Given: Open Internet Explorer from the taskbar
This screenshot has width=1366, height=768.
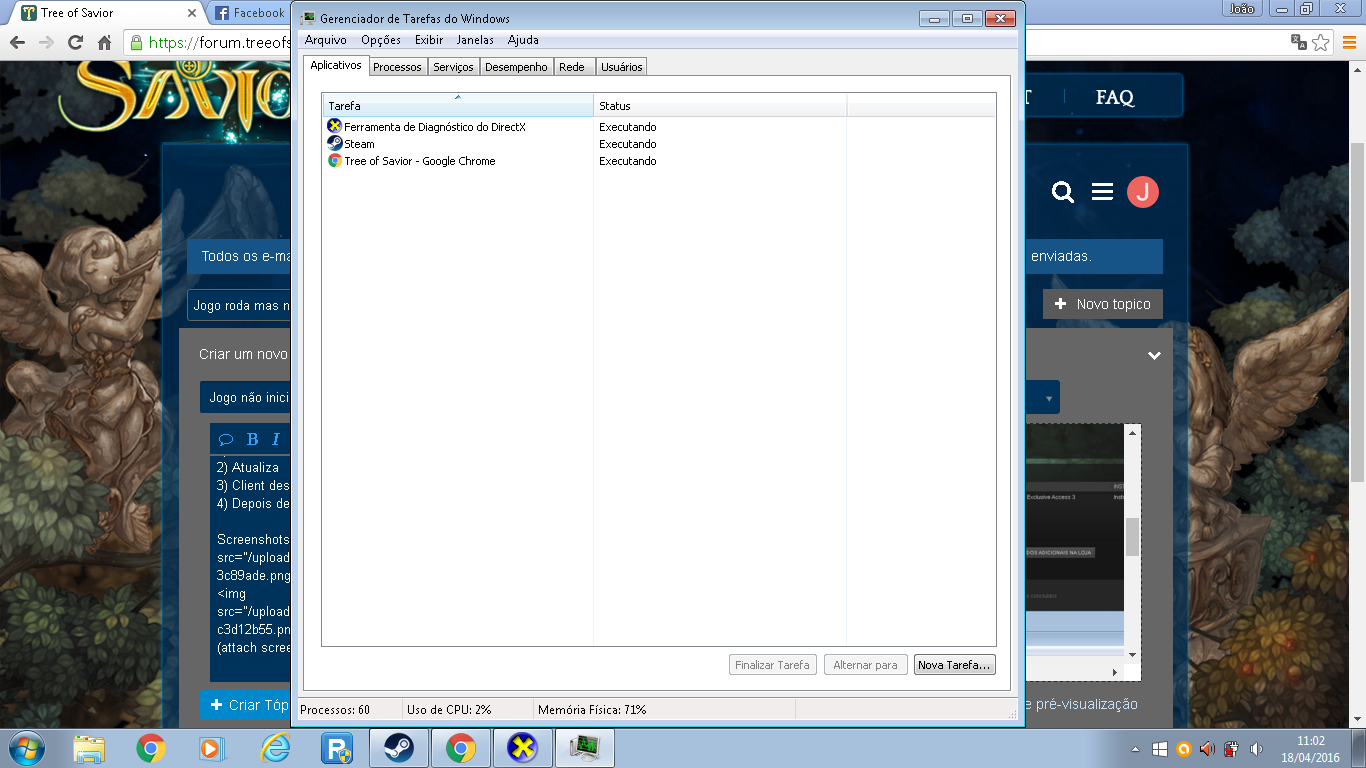Looking at the screenshot, I should click(275, 748).
